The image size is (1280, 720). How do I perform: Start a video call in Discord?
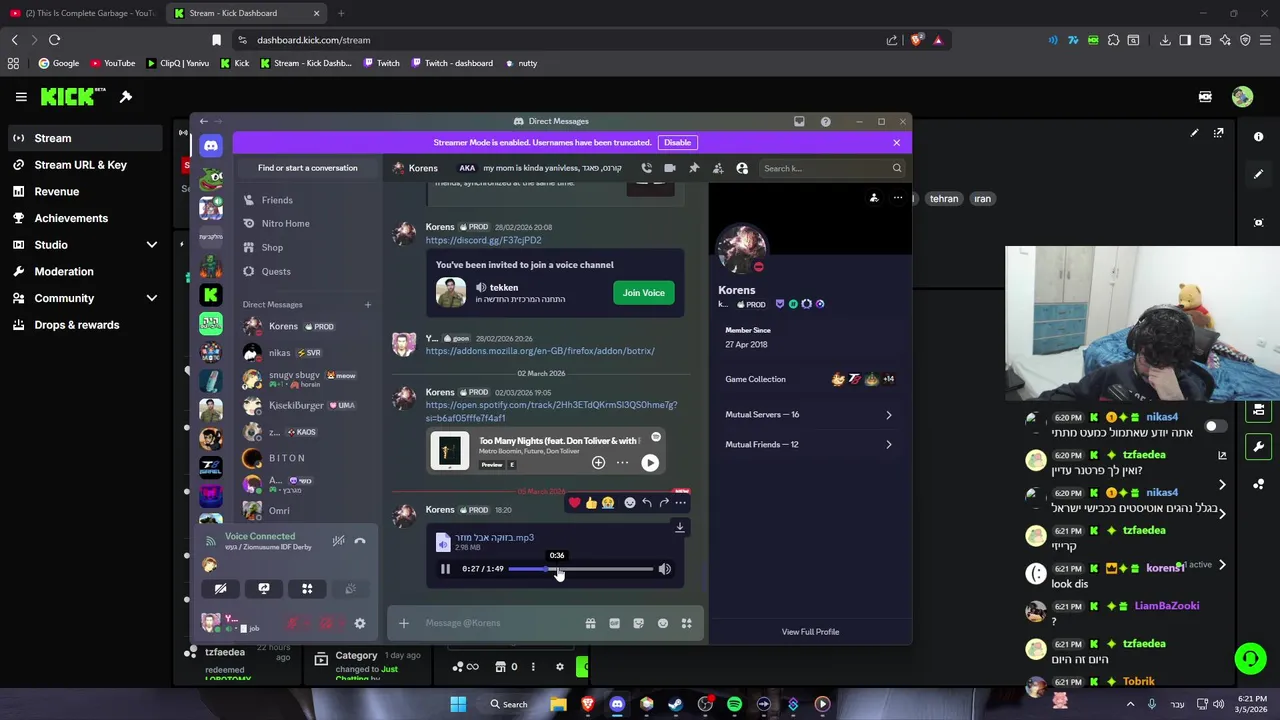[670, 168]
